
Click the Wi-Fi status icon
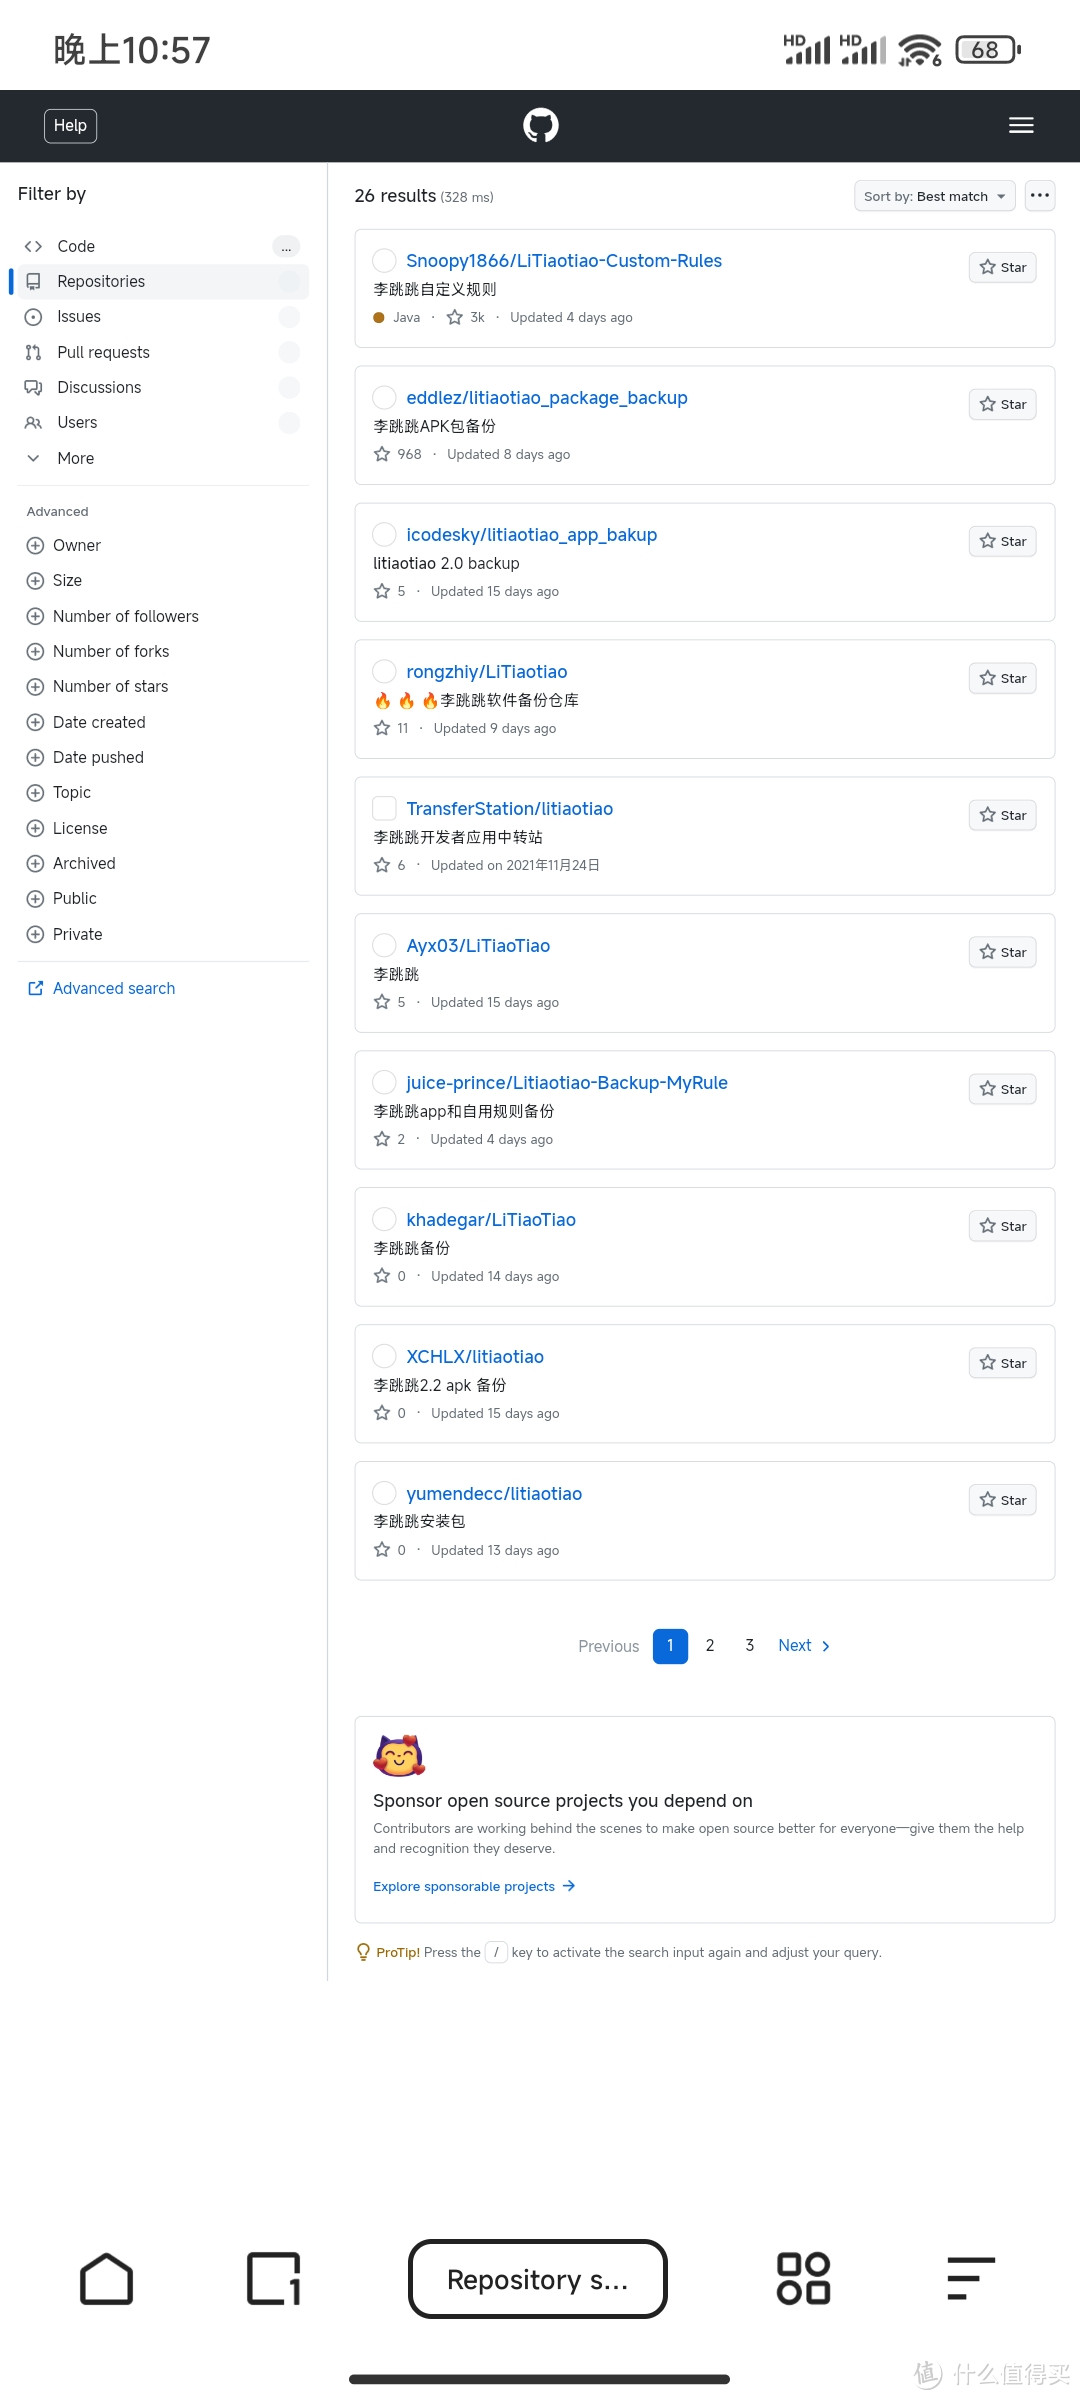point(920,50)
